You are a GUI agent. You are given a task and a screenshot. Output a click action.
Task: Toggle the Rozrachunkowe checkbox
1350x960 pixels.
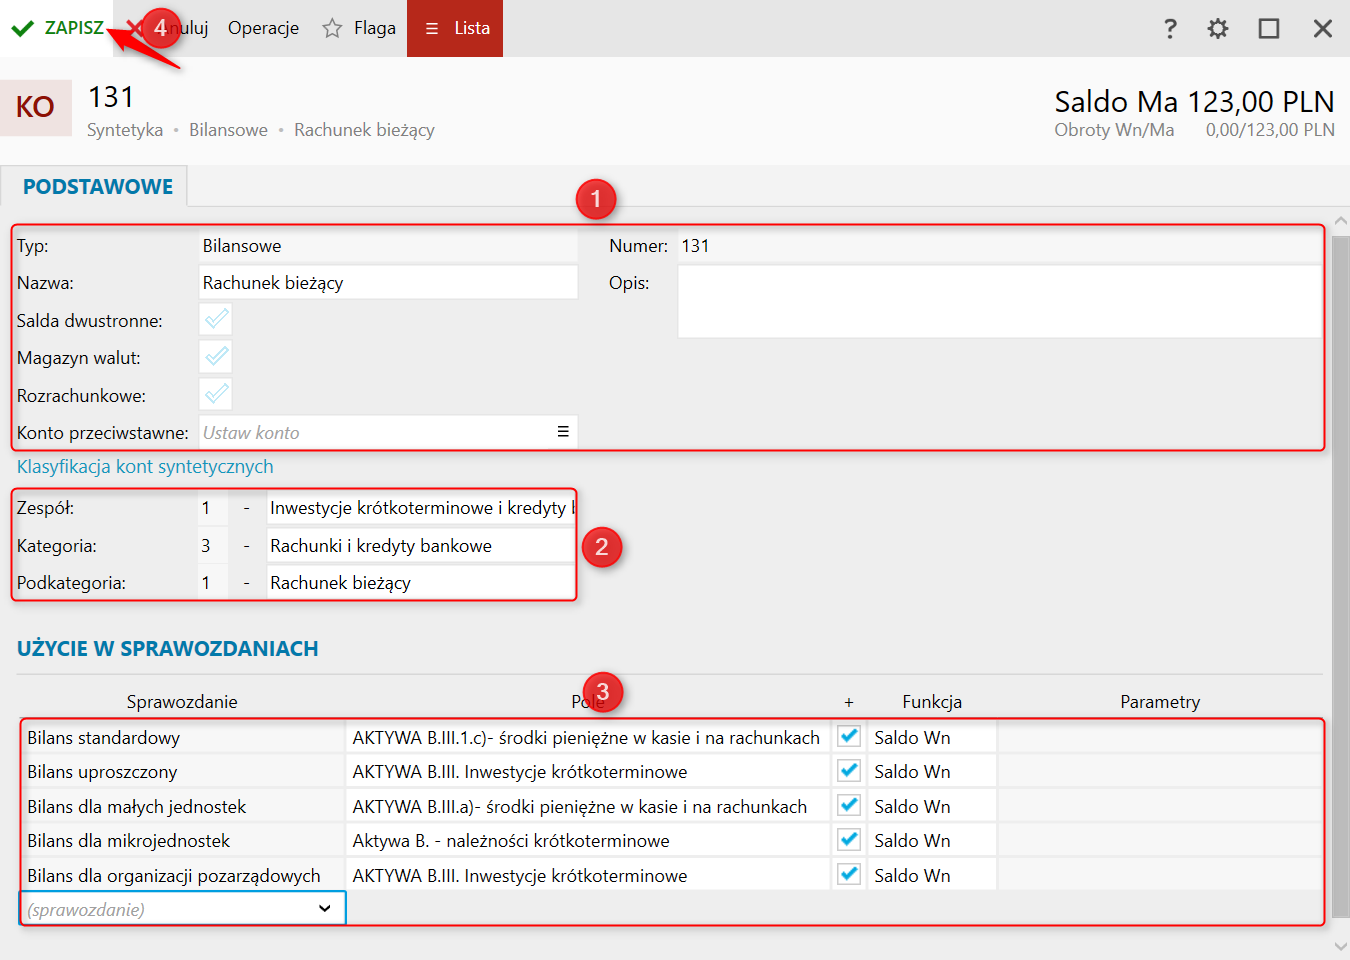pyautogui.click(x=216, y=395)
